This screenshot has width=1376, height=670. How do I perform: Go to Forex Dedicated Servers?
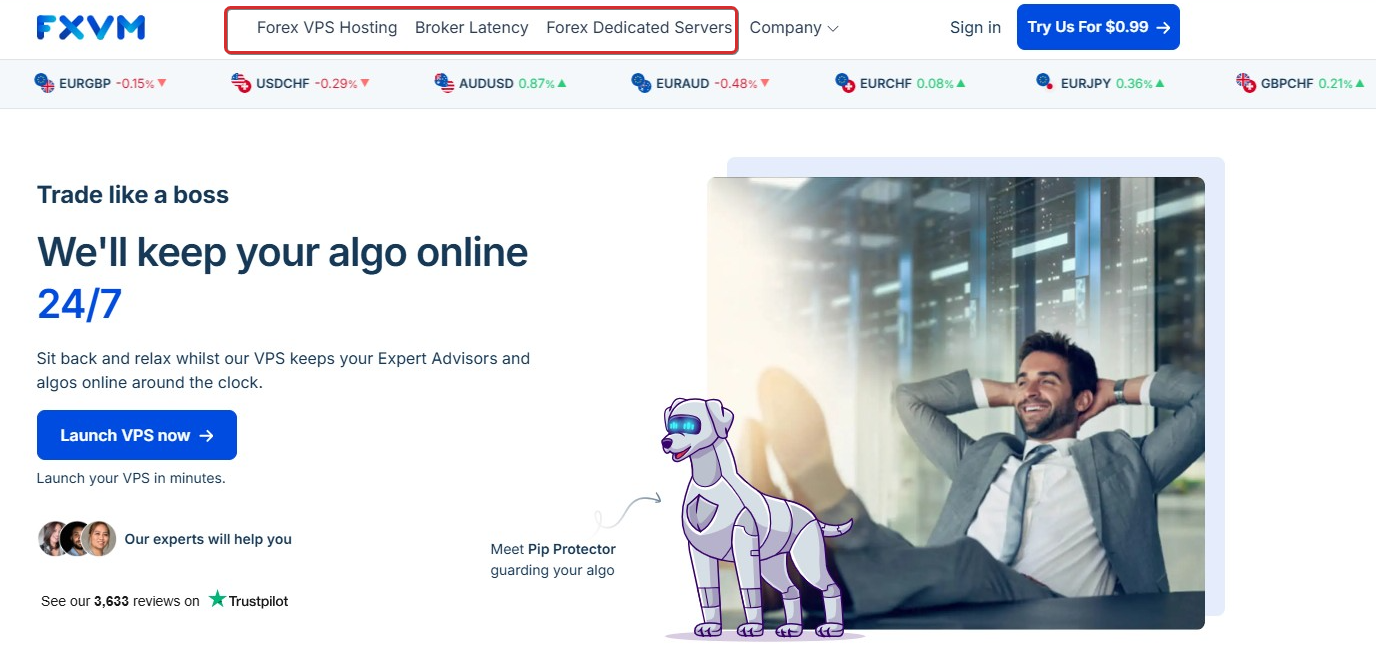[639, 28]
